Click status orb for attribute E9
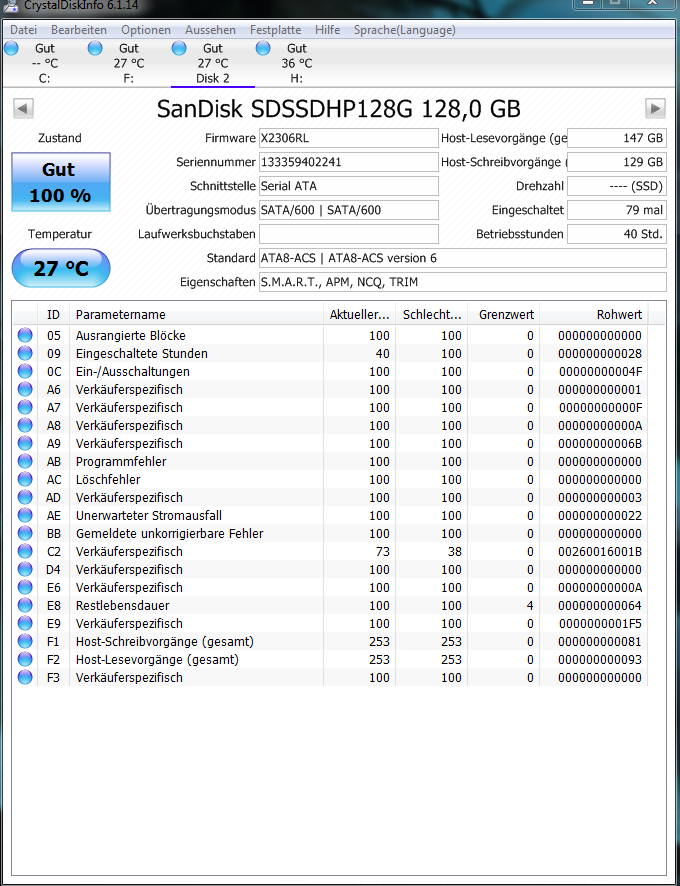The height and width of the screenshot is (886, 680). (x=25, y=623)
